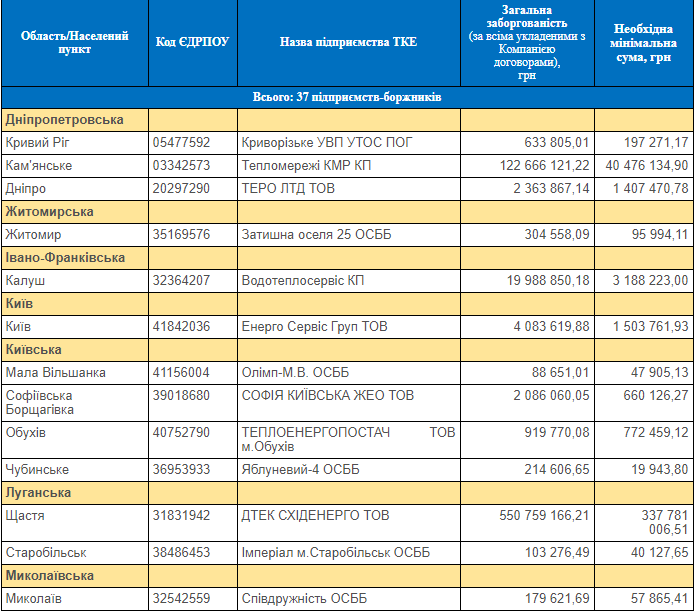Click "Необхідна мінімальна сума, грн" header
Viewport: 697px width, 611px height.
click(644, 42)
